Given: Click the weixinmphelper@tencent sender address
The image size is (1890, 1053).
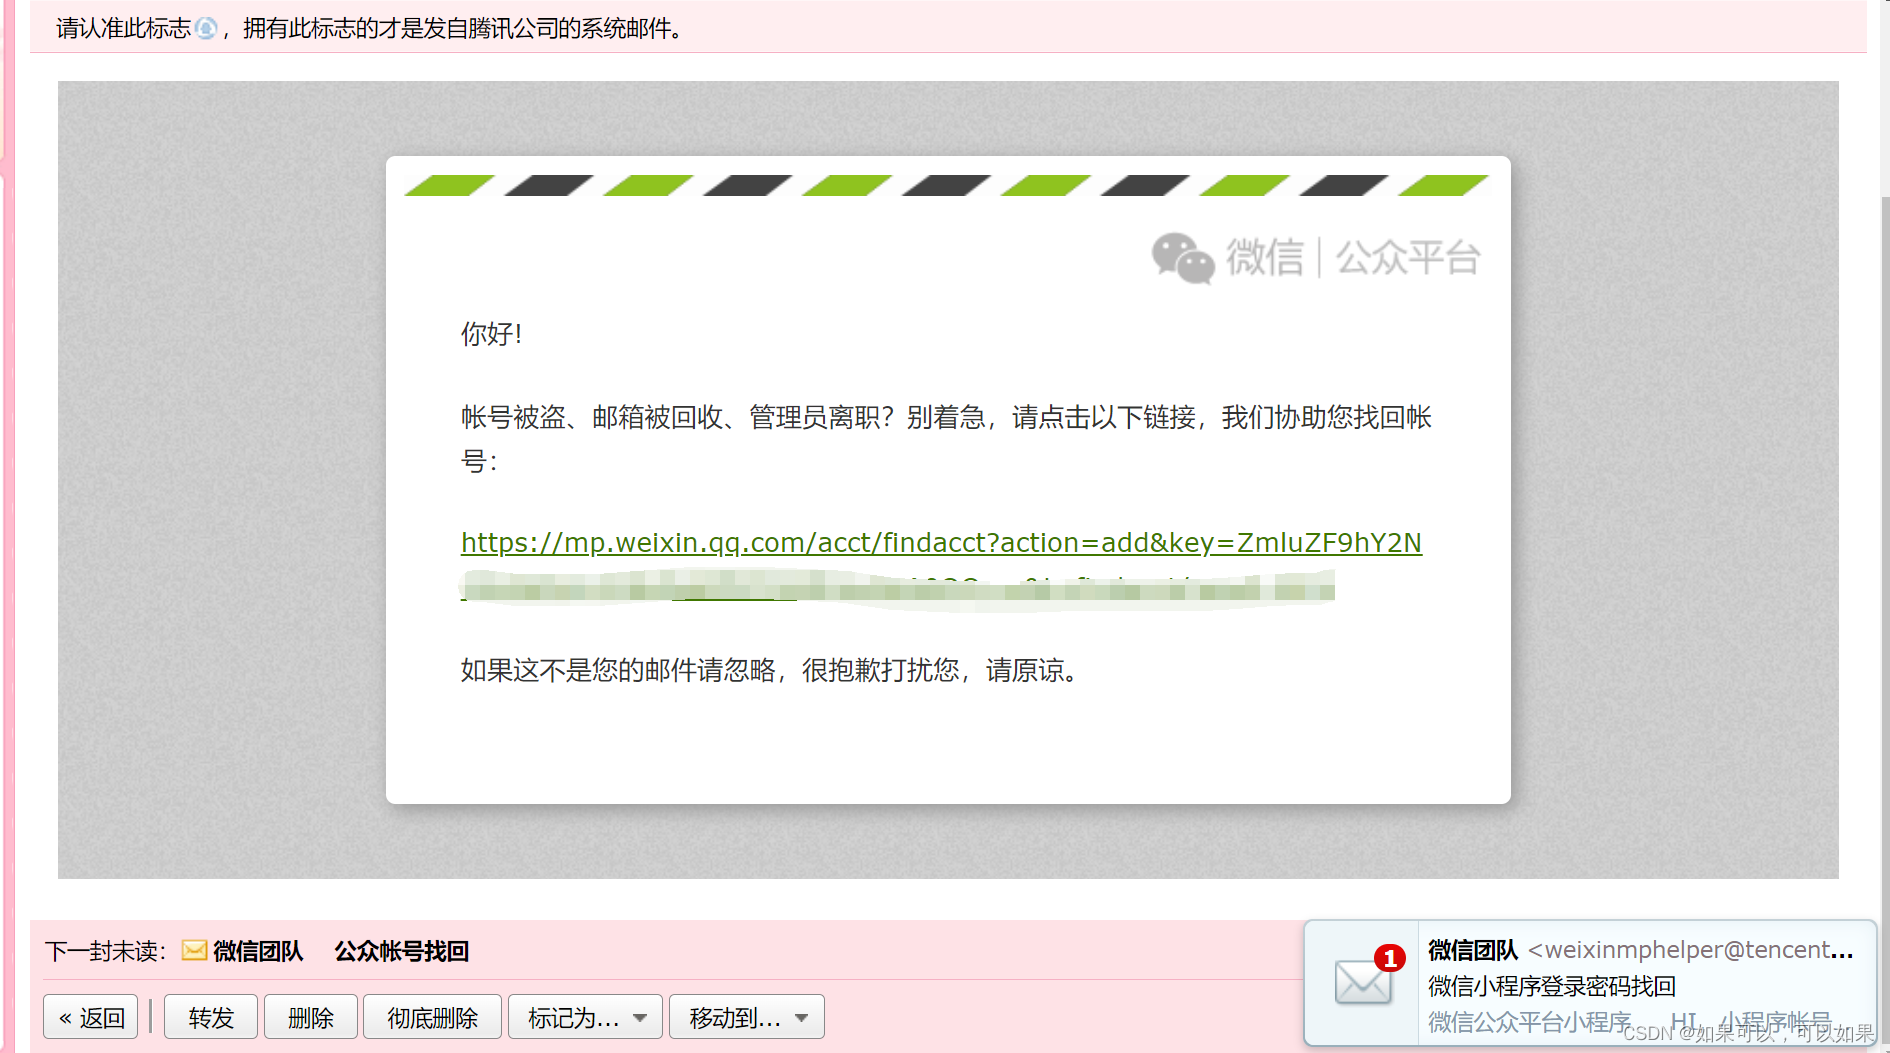Looking at the screenshot, I should (1690, 949).
